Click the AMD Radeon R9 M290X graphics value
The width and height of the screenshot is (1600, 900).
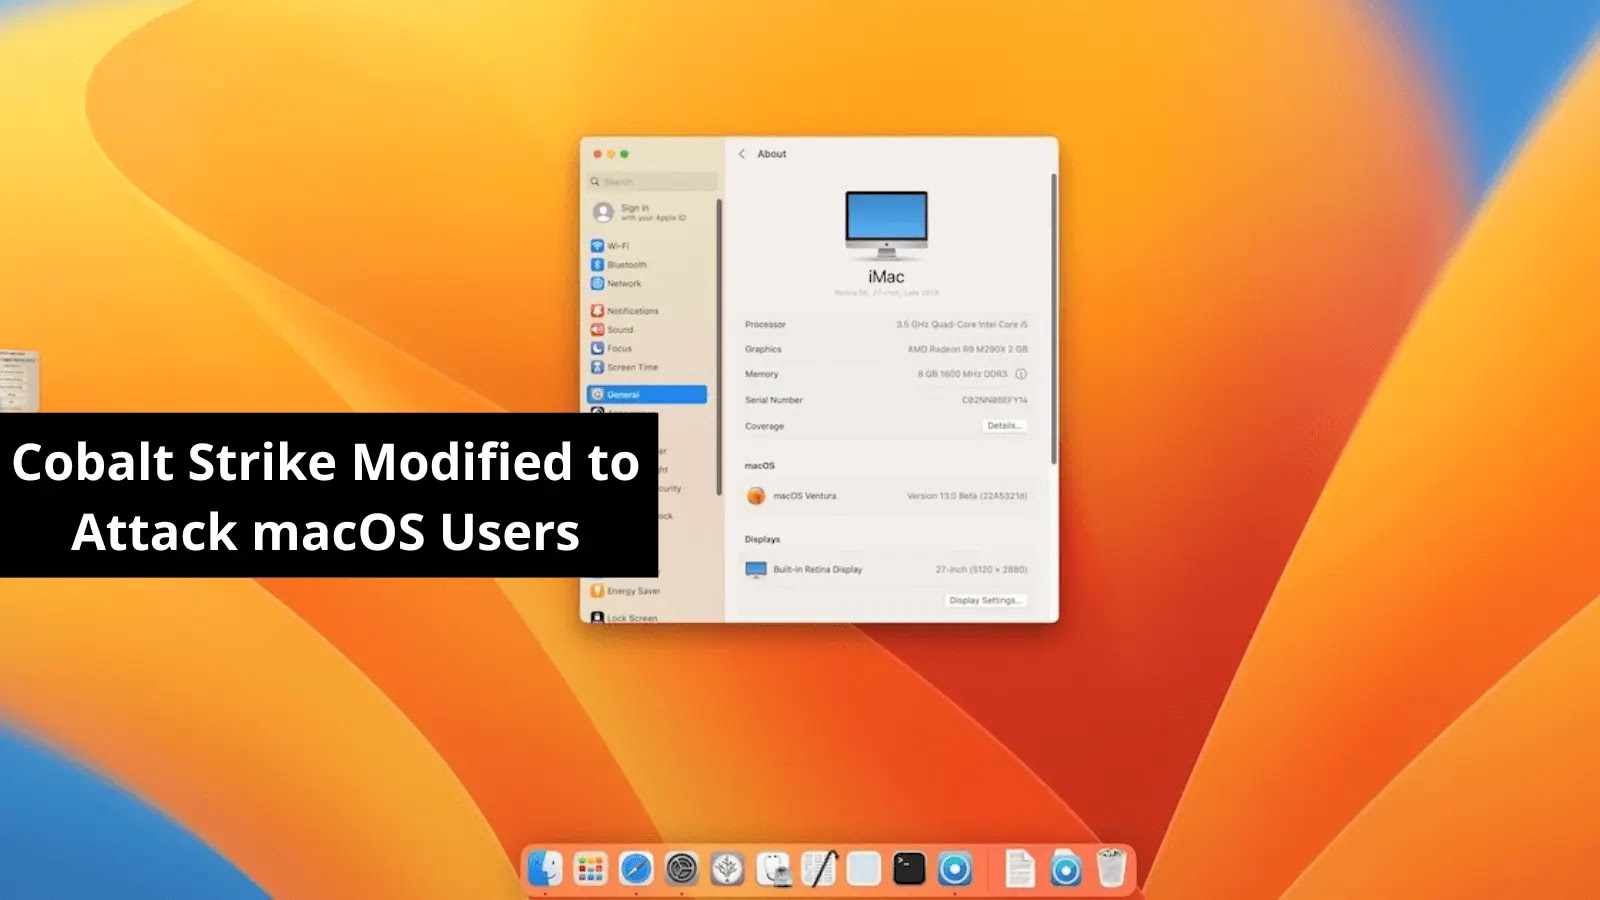(968, 350)
